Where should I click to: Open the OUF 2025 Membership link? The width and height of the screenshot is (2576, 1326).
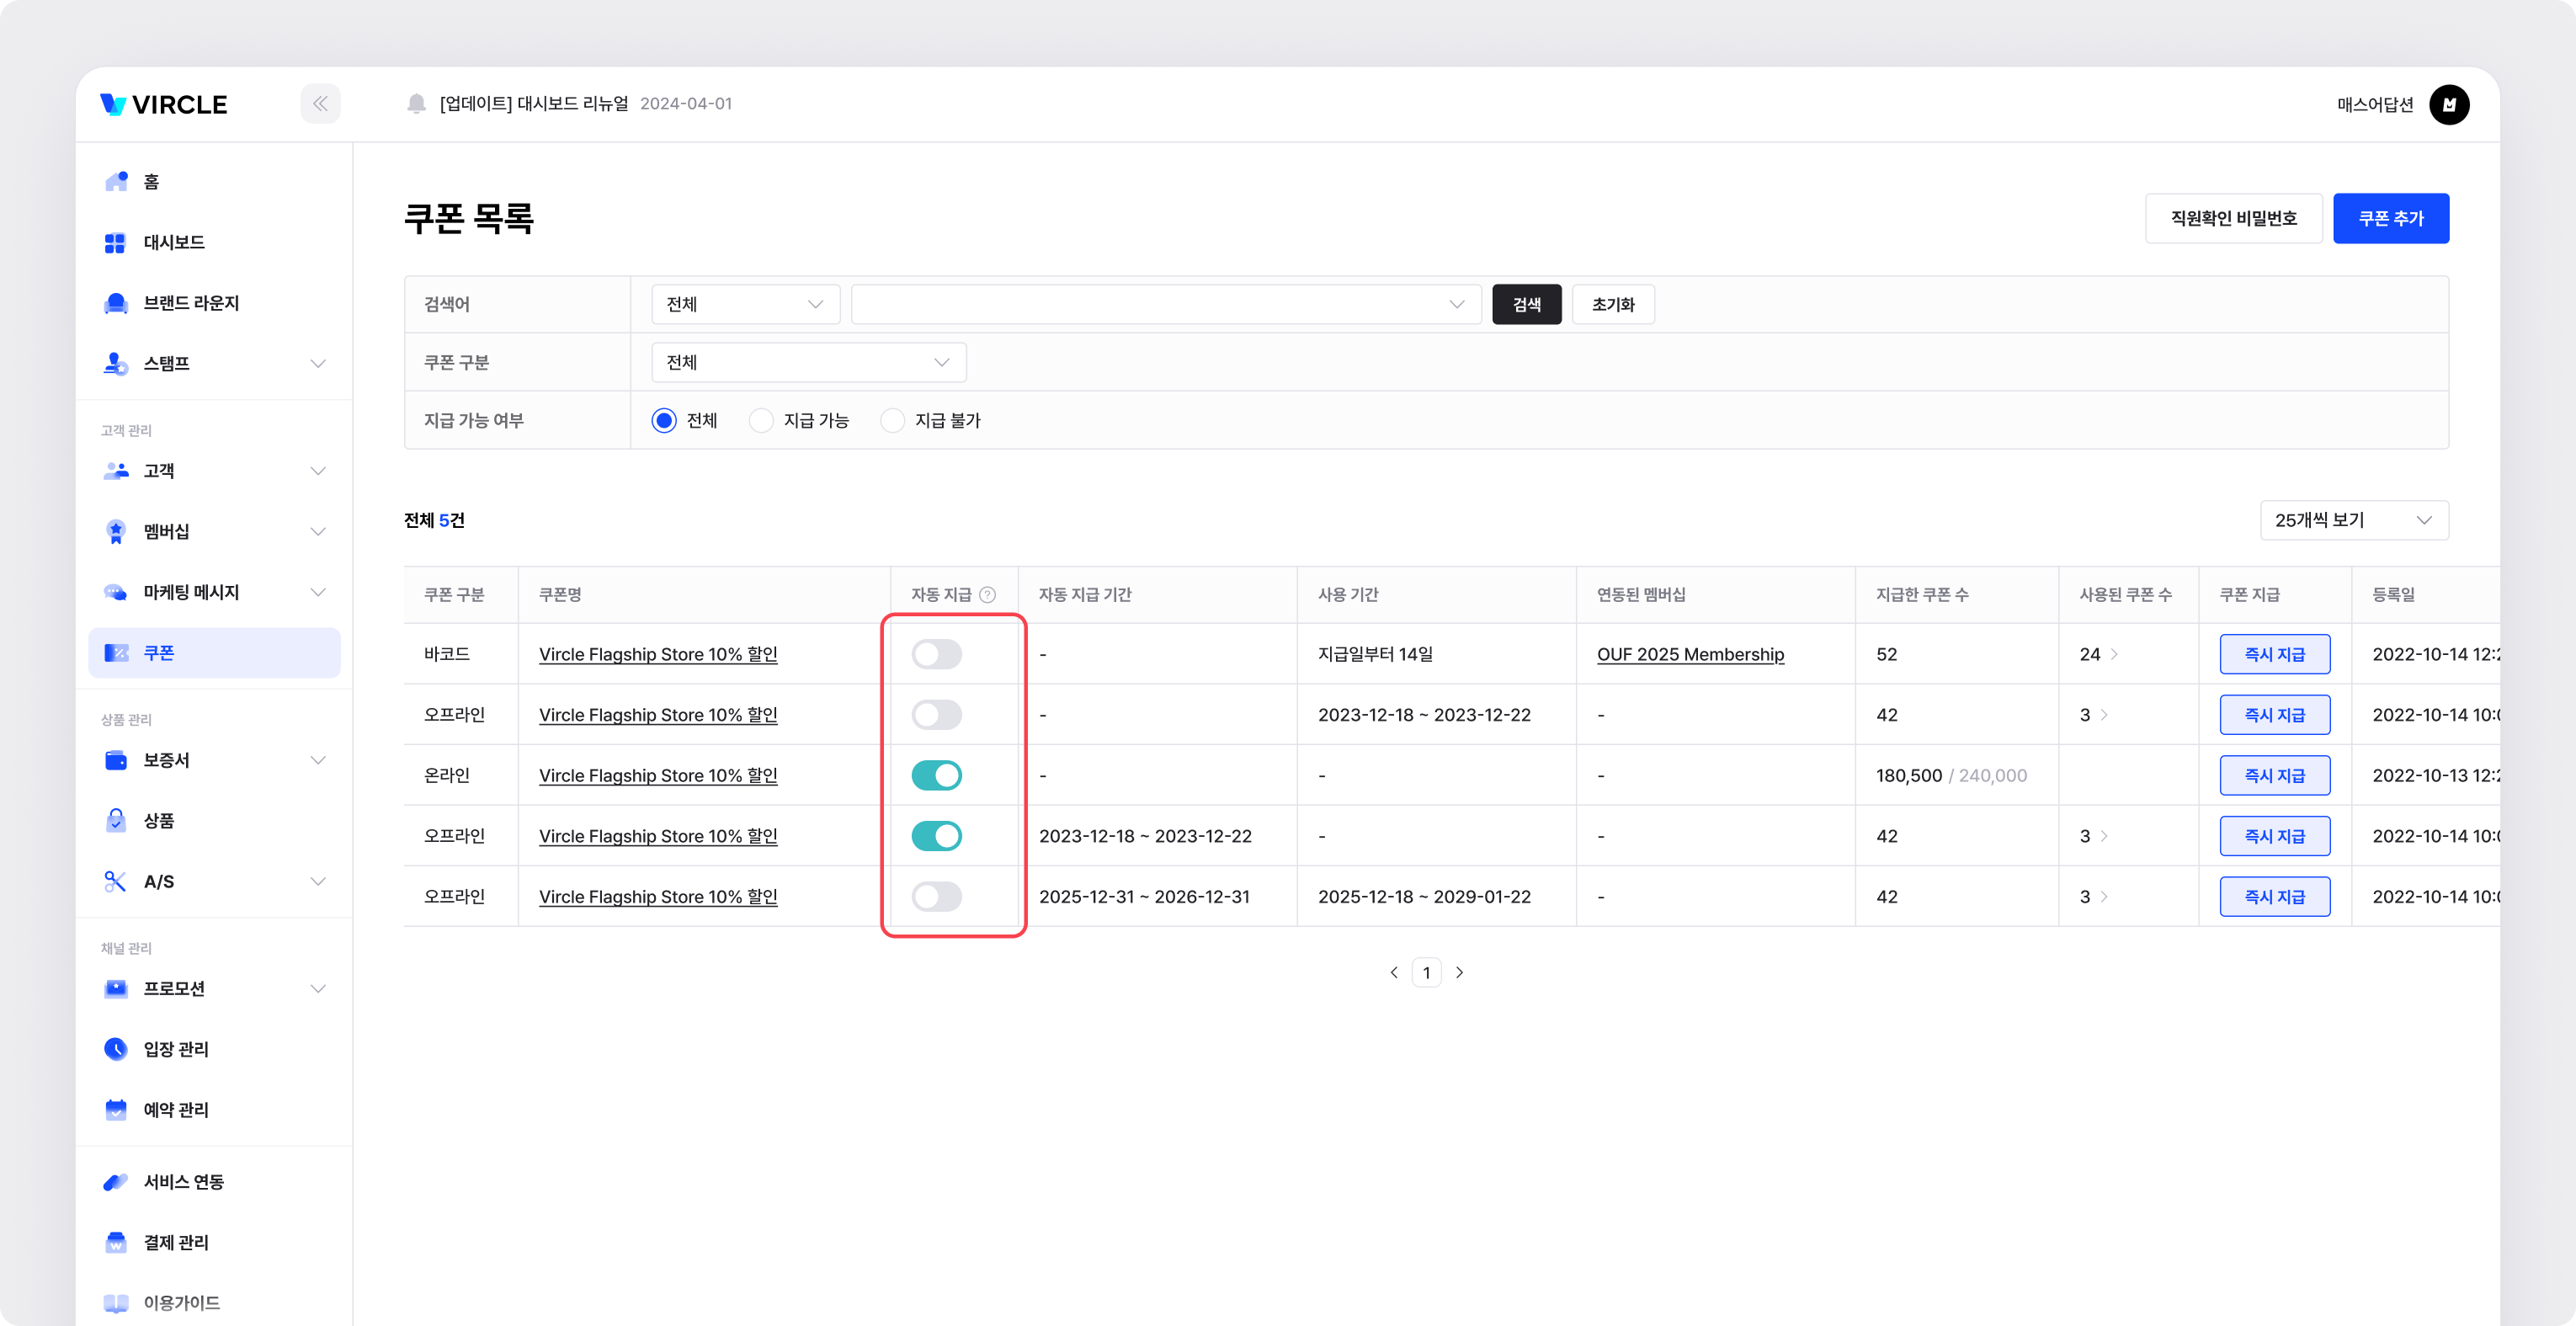[1690, 654]
